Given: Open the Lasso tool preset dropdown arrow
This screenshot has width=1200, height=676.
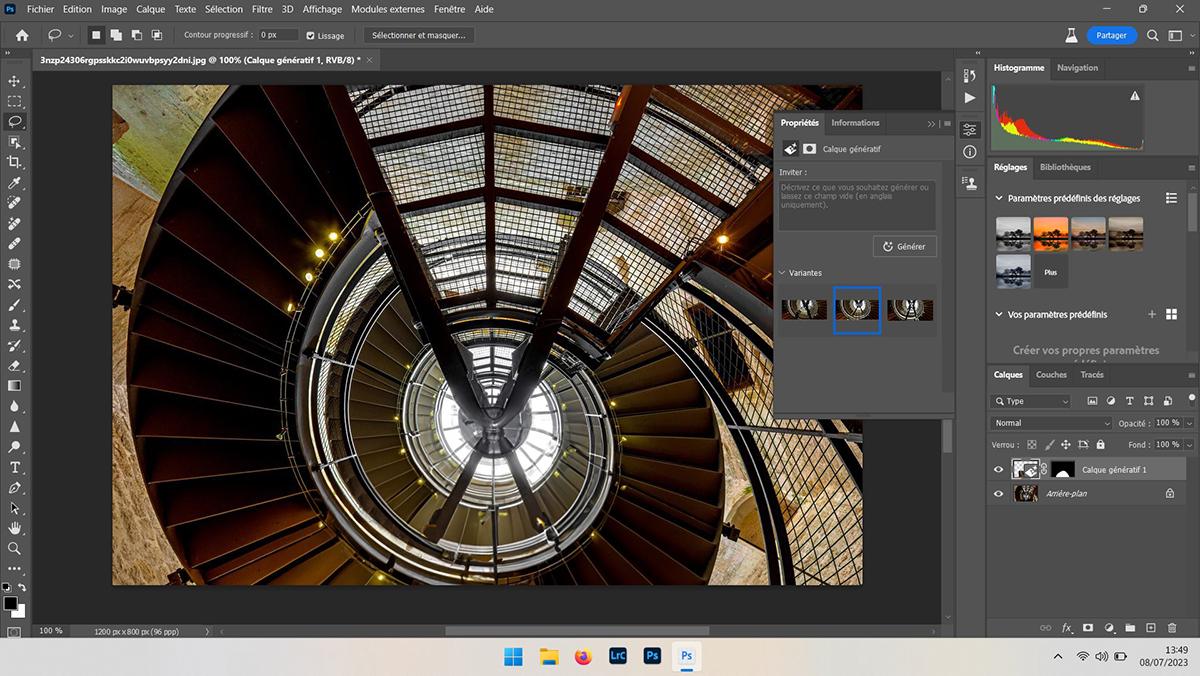Looking at the screenshot, I should click(x=70, y=35).
